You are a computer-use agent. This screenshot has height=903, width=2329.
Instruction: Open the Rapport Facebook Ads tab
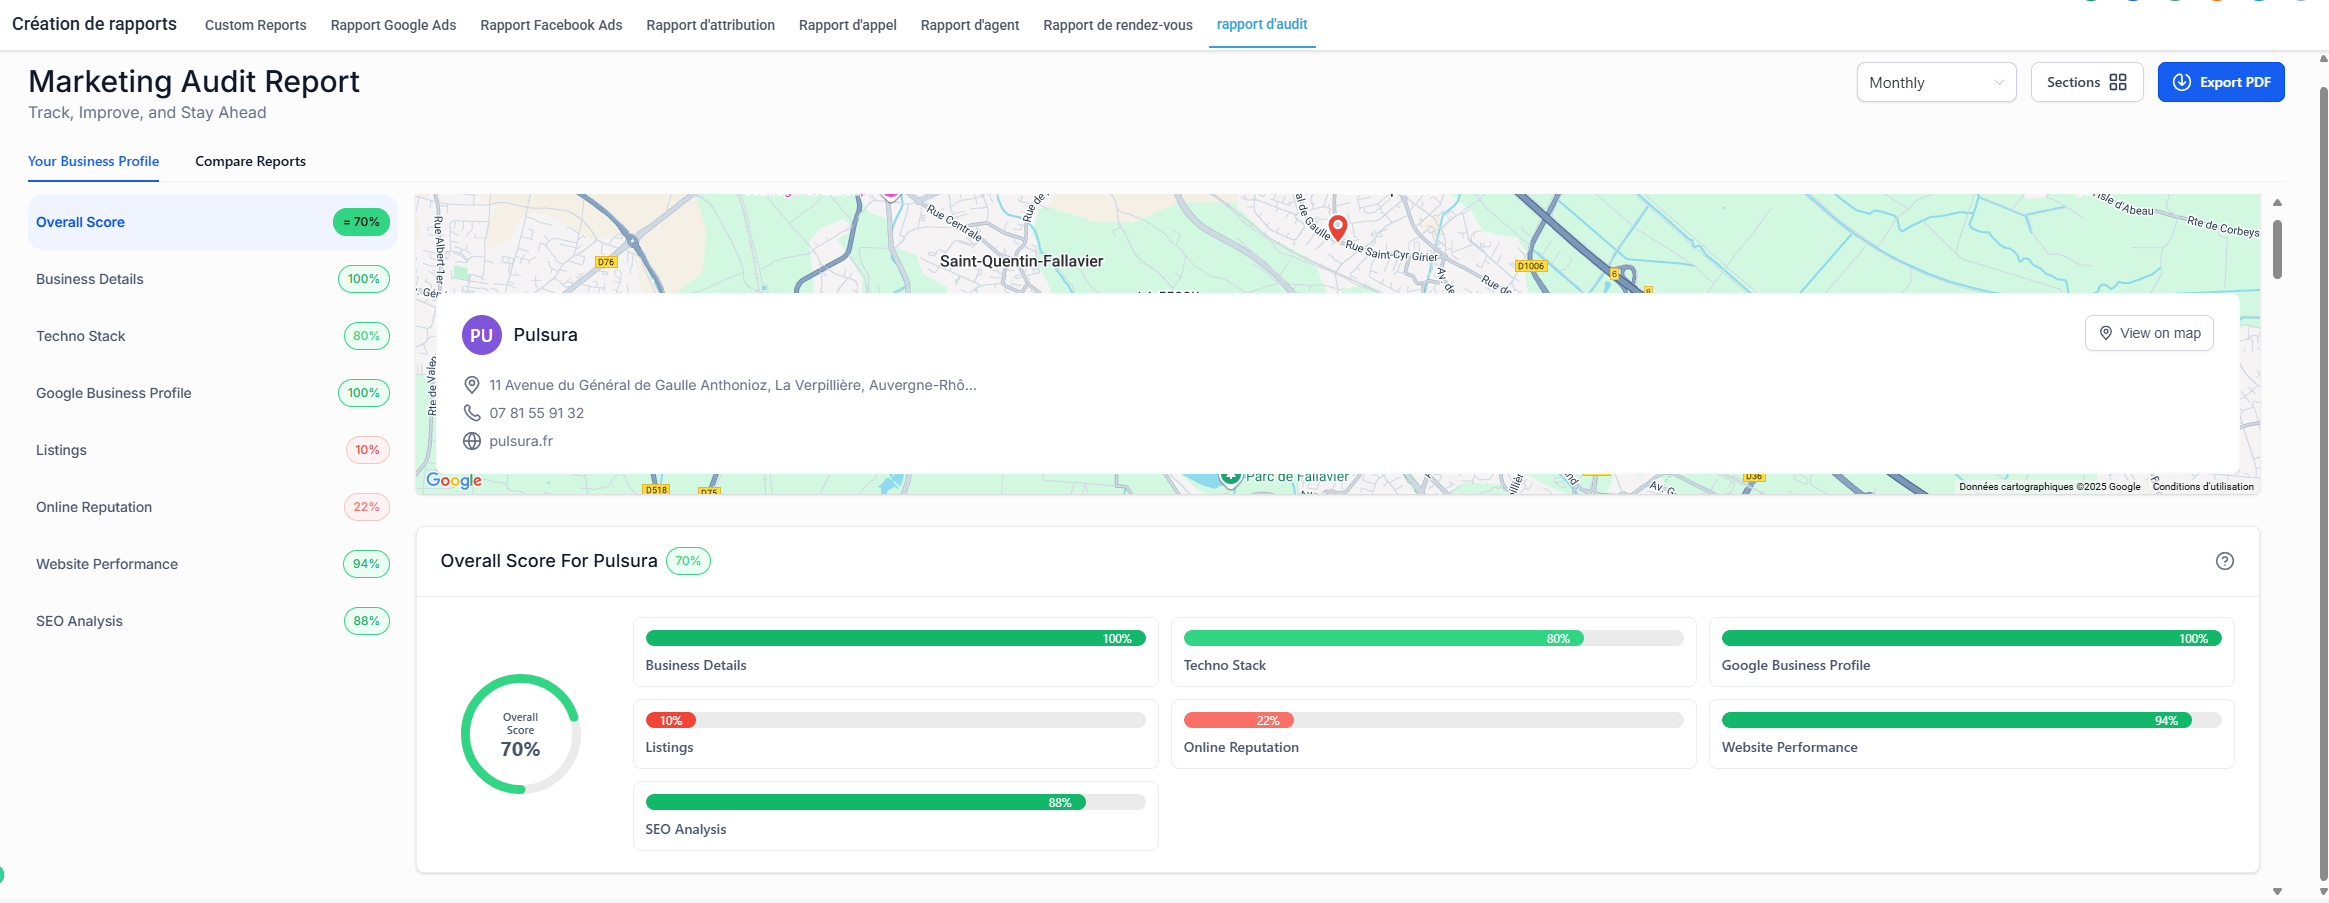[x=551, y=25]
